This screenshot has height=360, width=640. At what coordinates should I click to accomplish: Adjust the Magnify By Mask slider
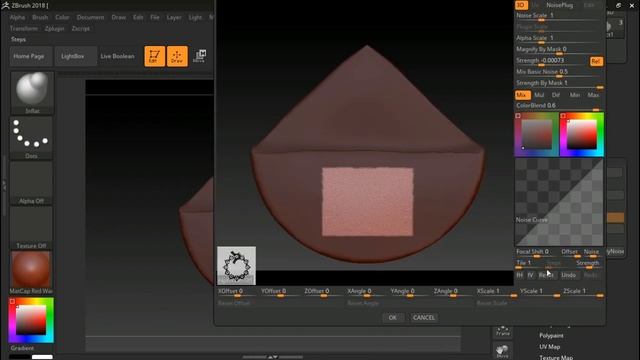point(558,50)
